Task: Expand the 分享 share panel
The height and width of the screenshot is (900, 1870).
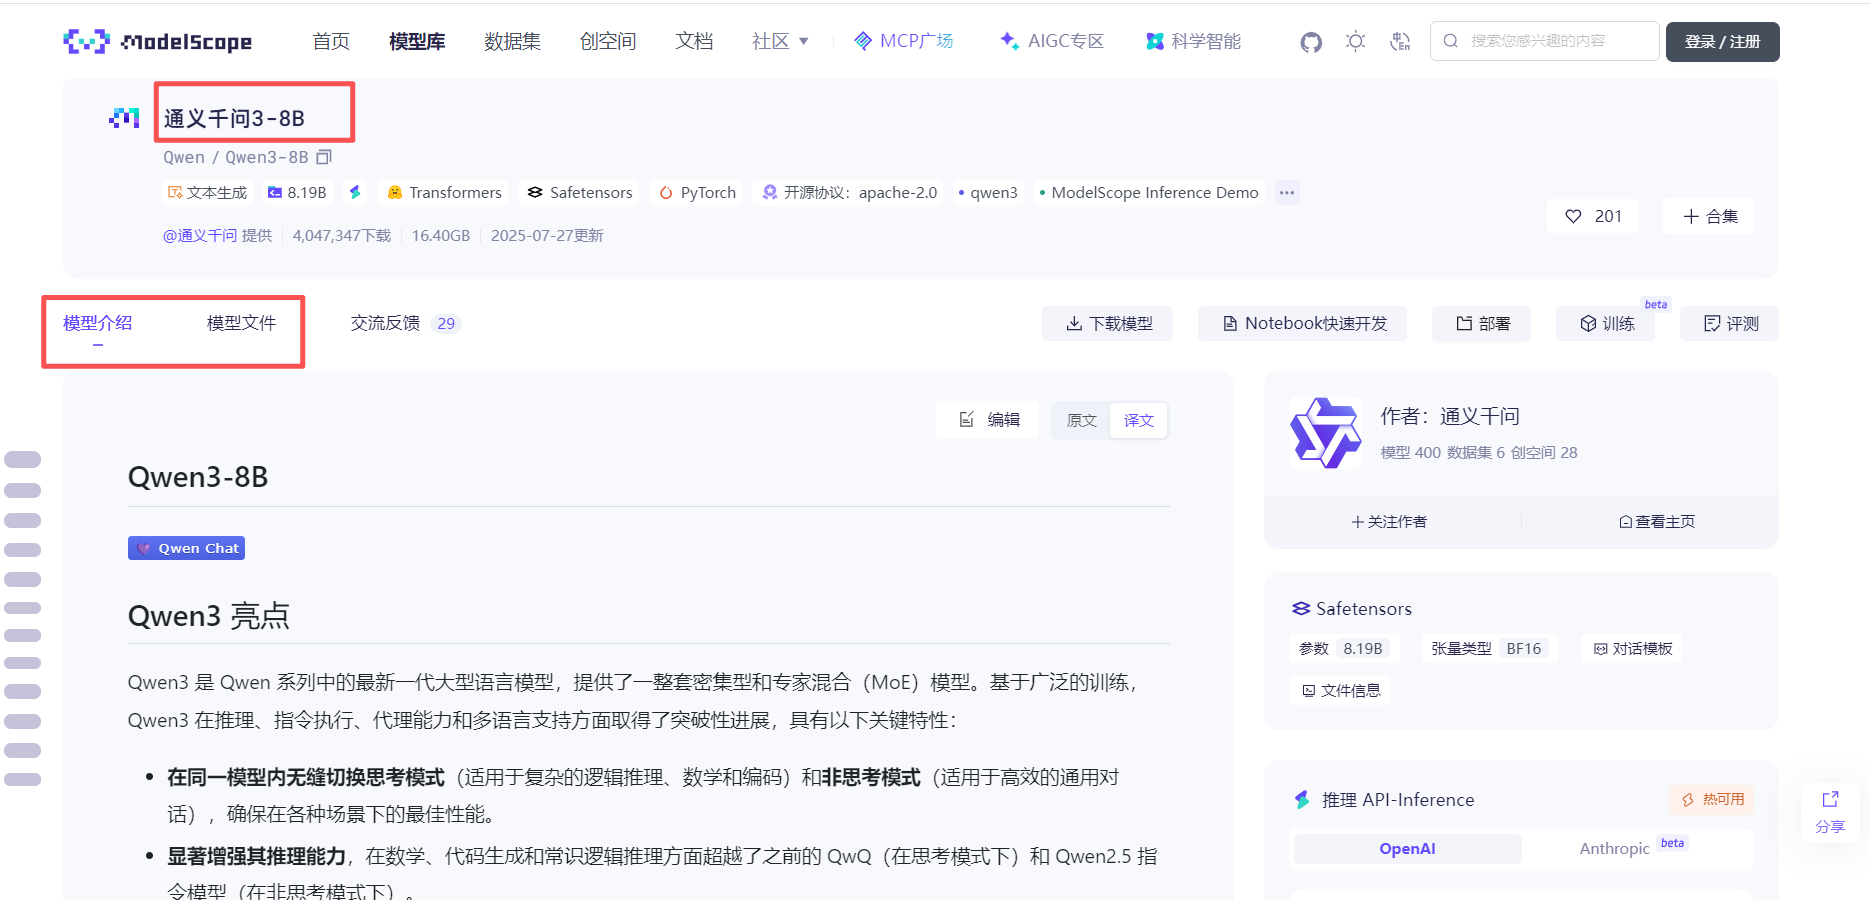Action: pos(1830,812)
